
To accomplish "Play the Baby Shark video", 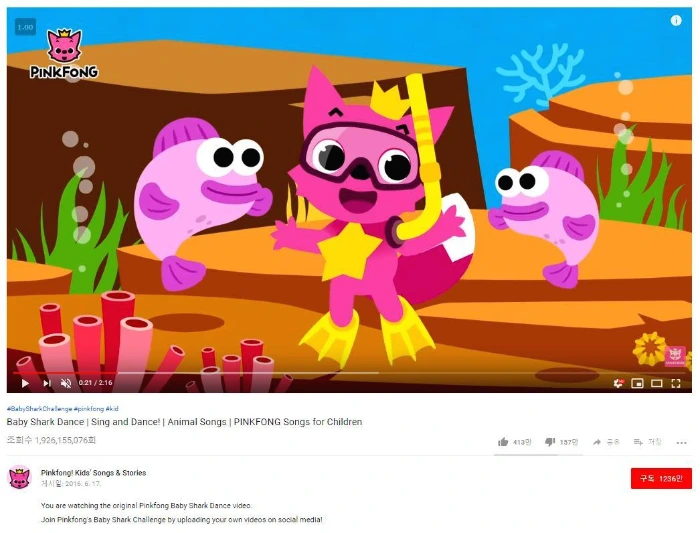I will [25, 383].
